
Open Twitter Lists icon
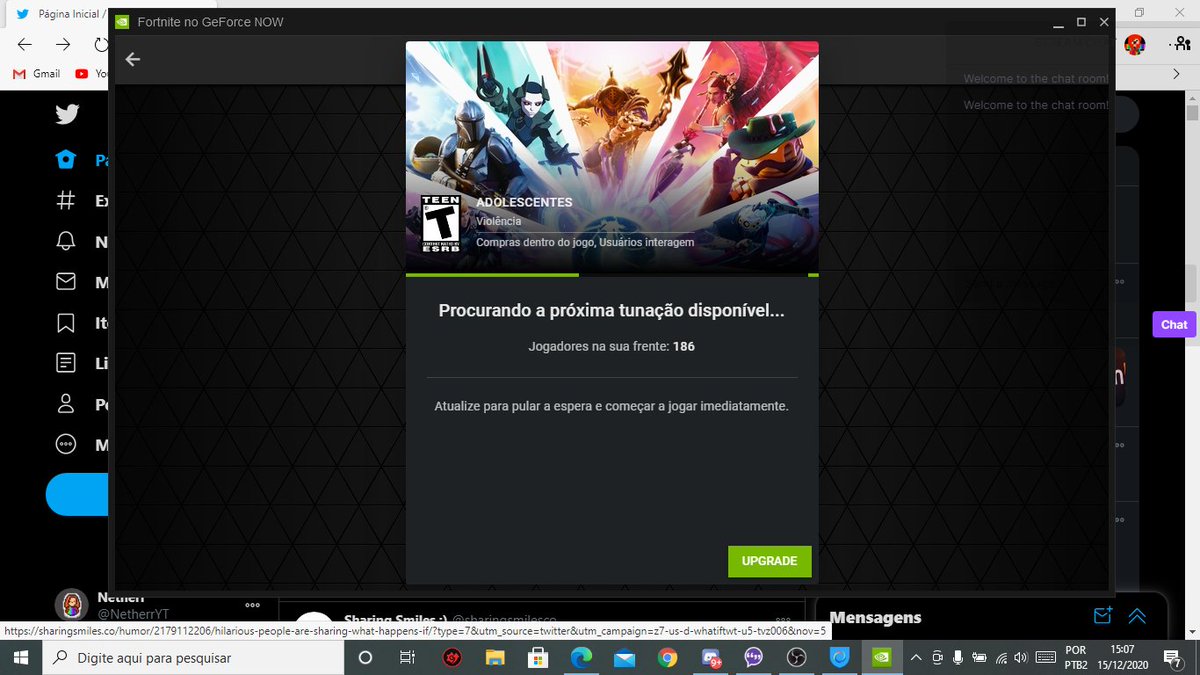tap(66, 363)
